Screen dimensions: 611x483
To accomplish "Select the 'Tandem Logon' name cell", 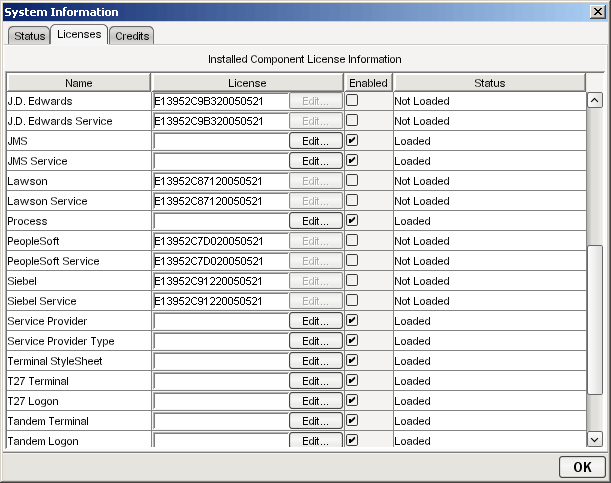I will click(79, 440).
